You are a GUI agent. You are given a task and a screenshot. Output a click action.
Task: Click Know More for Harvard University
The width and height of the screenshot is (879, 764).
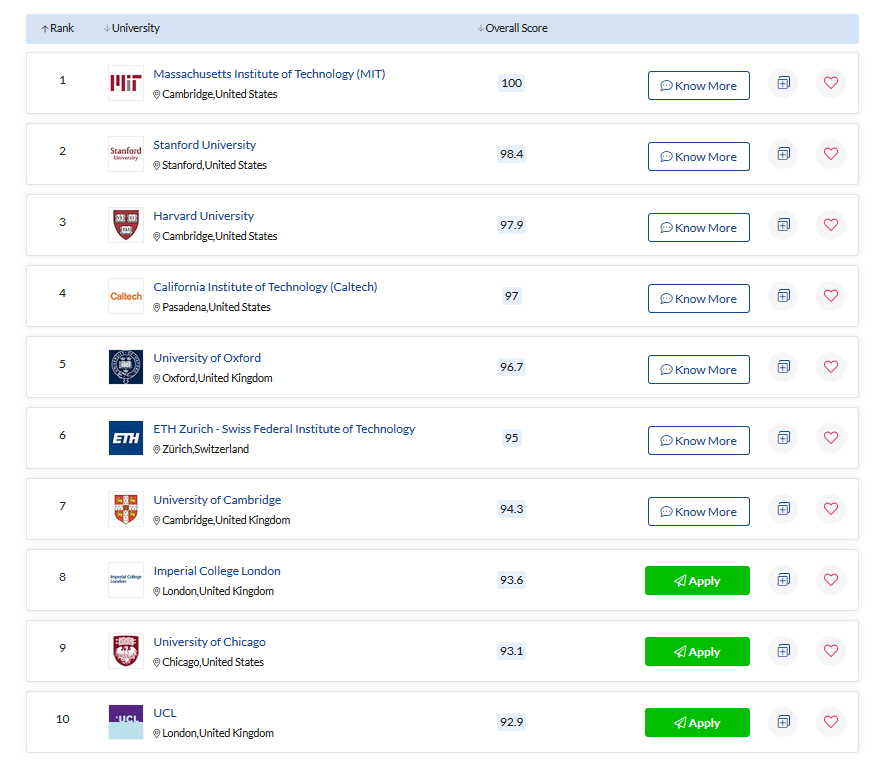(x=698, y=228)
